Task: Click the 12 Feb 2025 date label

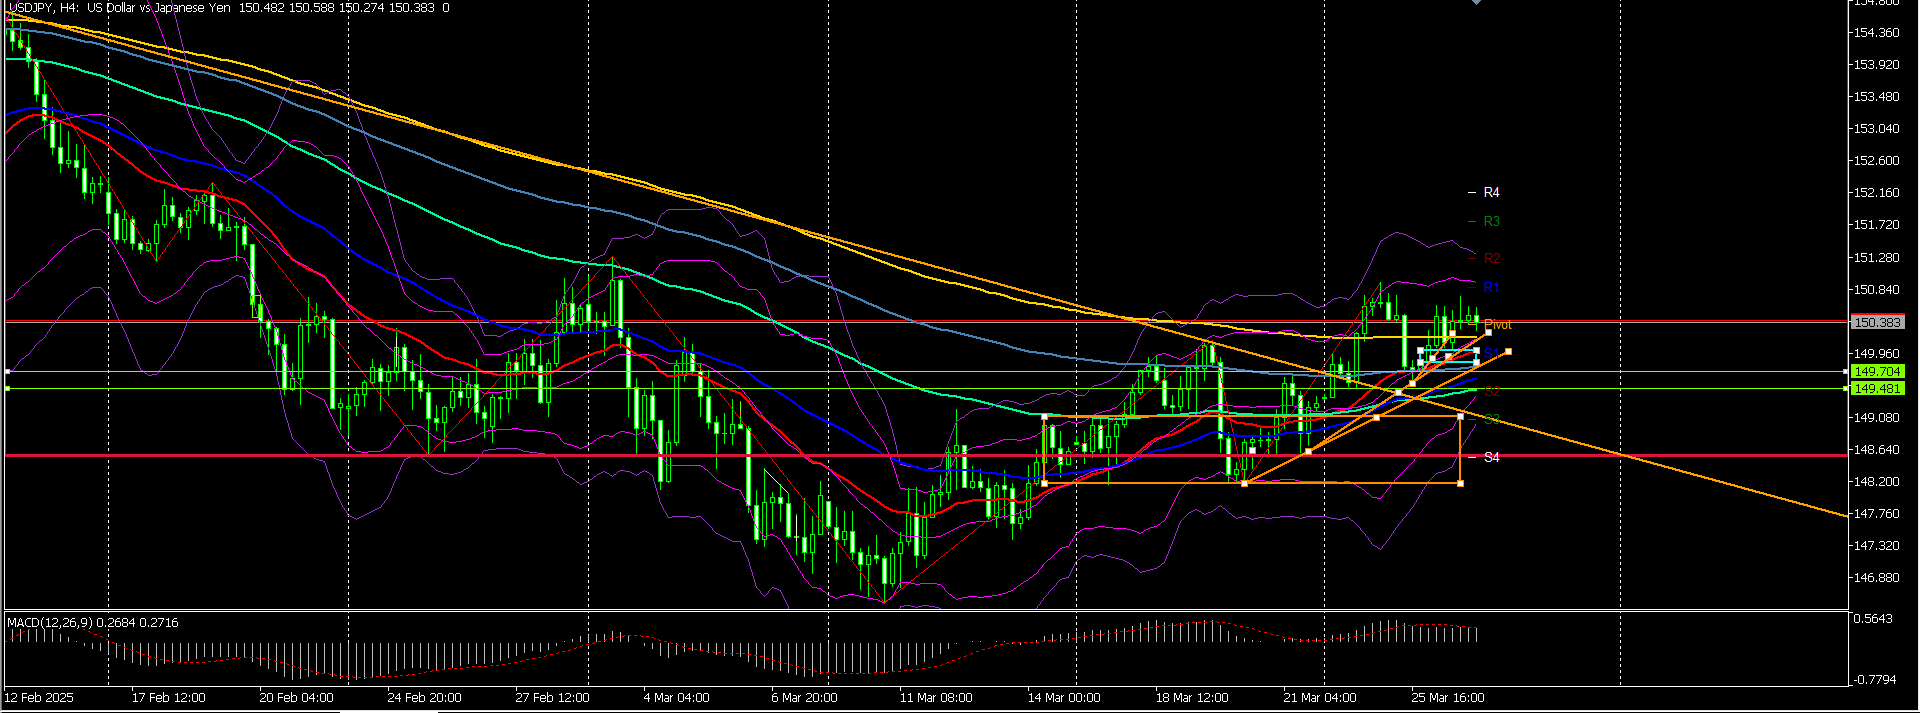Action: [x=39, y=697]
